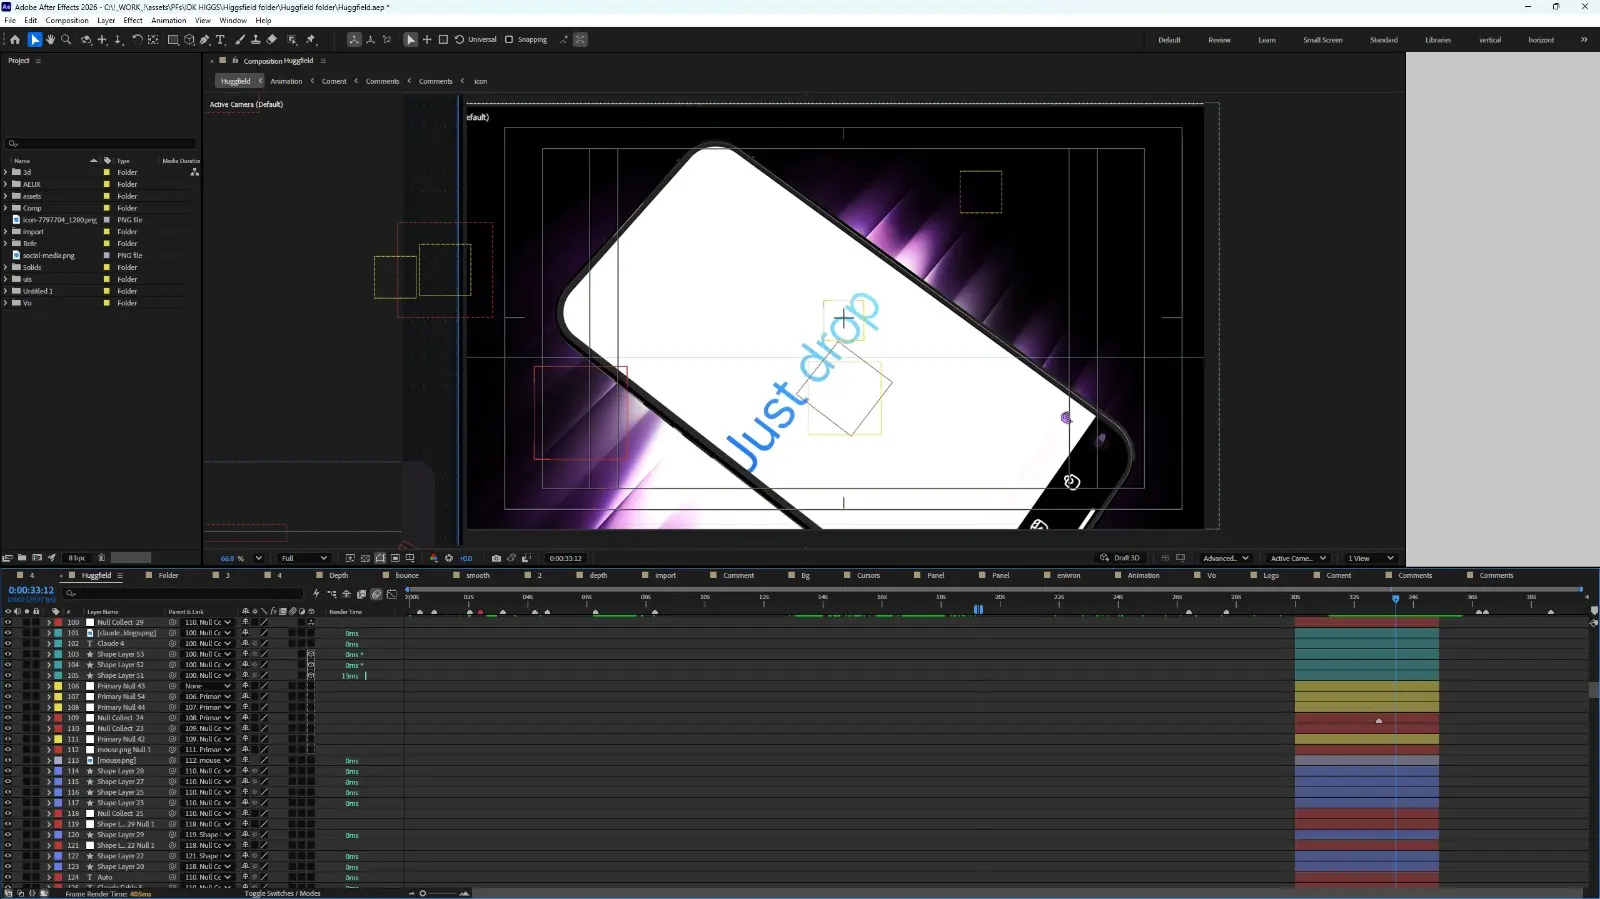Viewport: 1600px width, 899px height.
Task: Hide layer 100 Null Collect 29 via eye
Action: point(7,622)
